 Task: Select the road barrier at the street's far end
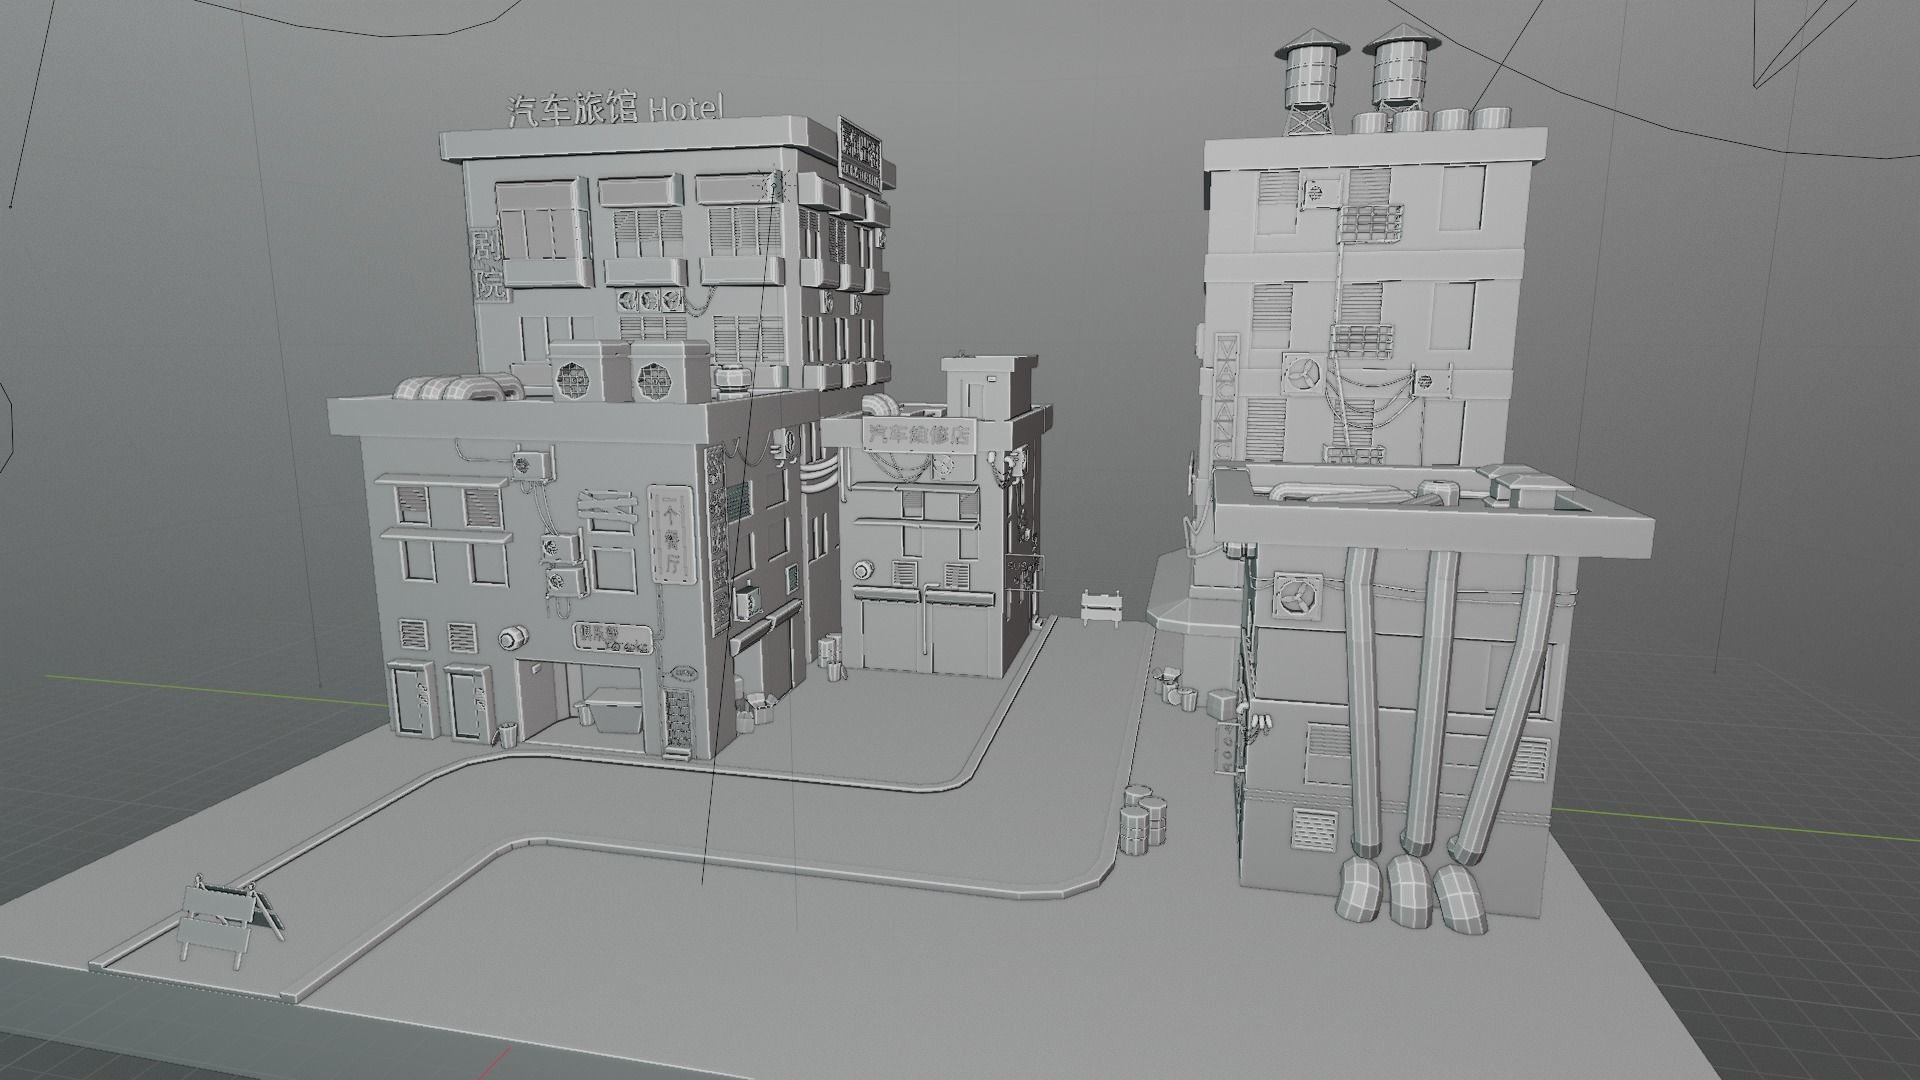click(1102, 607)
